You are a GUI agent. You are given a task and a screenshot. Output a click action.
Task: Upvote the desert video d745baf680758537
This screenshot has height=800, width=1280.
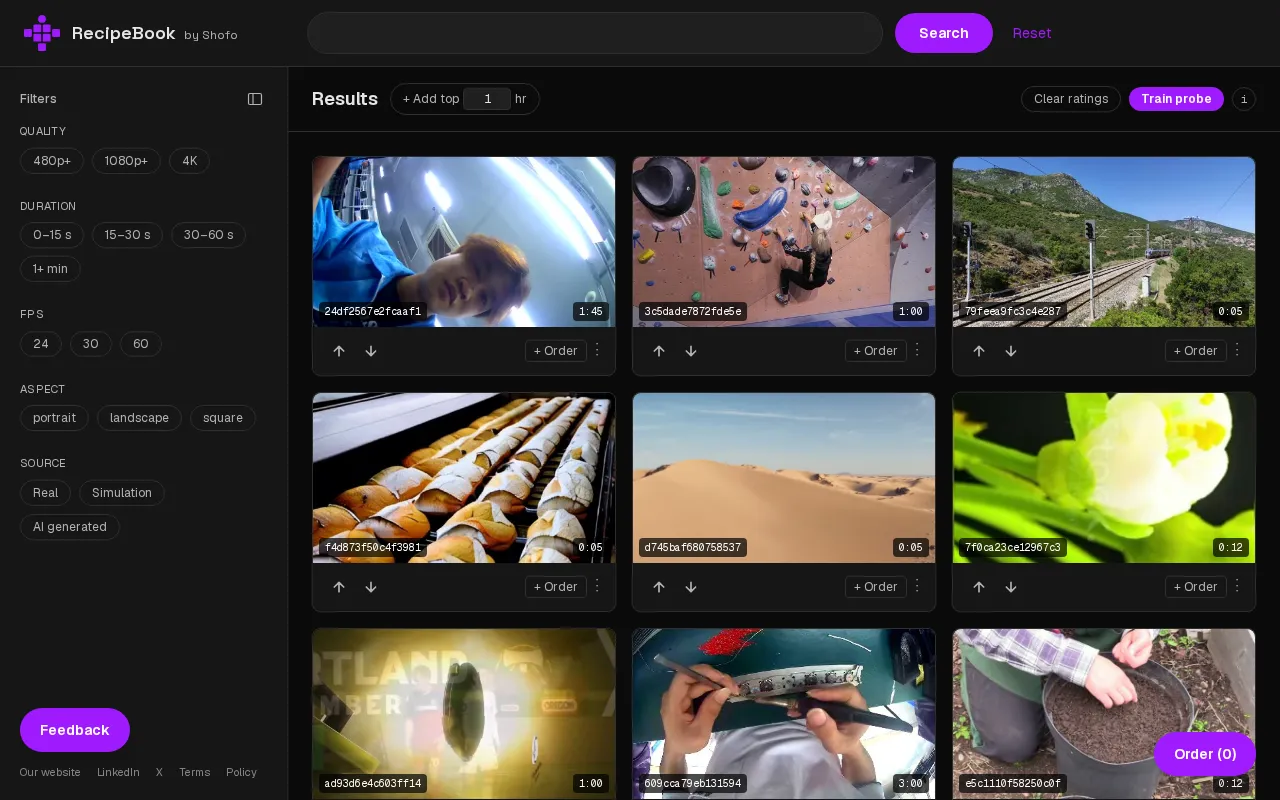coord(659,587)
